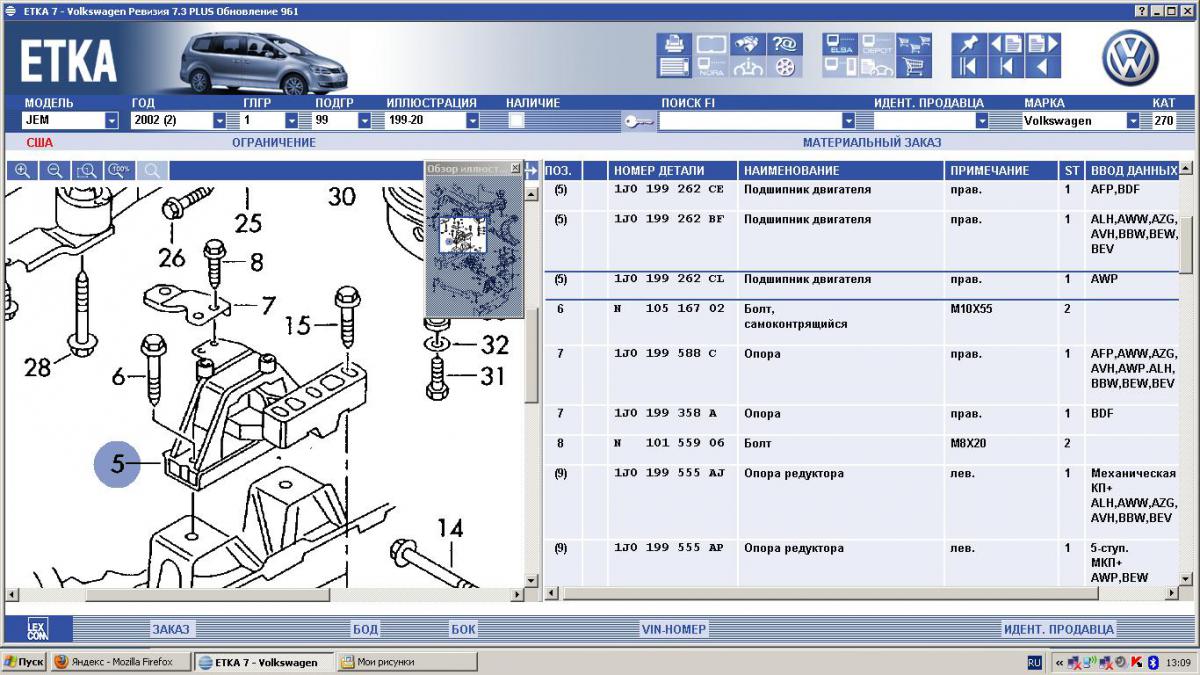1200x675 pixels.
Task: Click the Bluetooth tray icon
Action: point(1151,662)
